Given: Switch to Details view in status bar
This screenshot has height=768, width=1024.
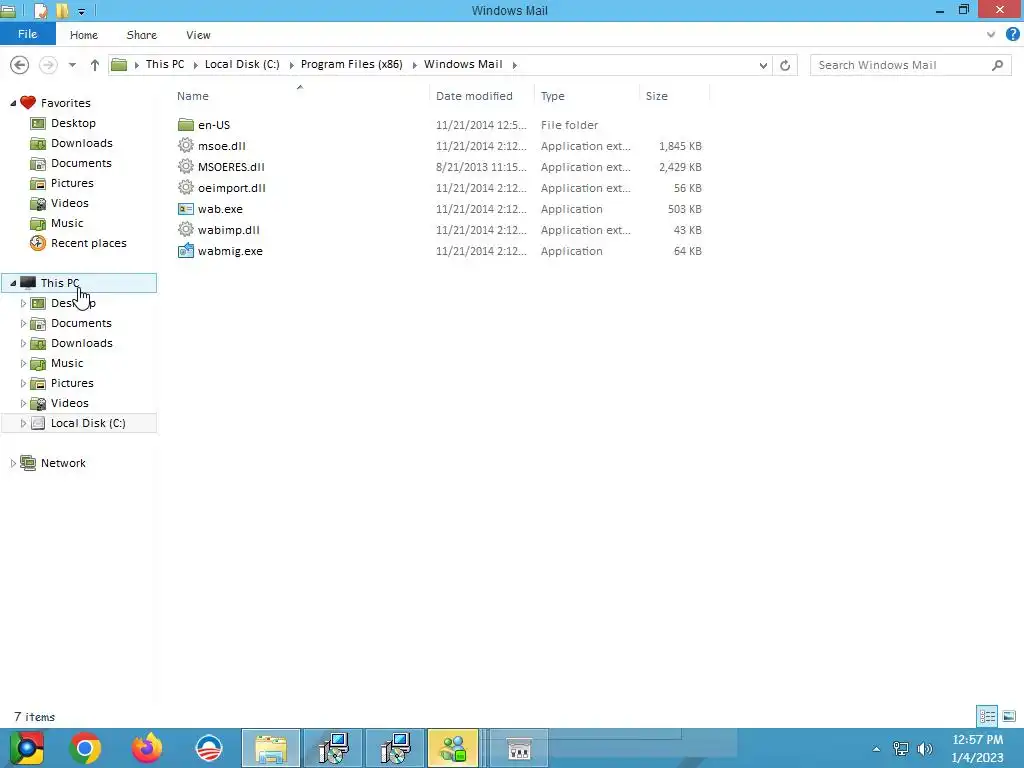Looking at the screenshot, I should pyautogui.click(x=987, y=716).
